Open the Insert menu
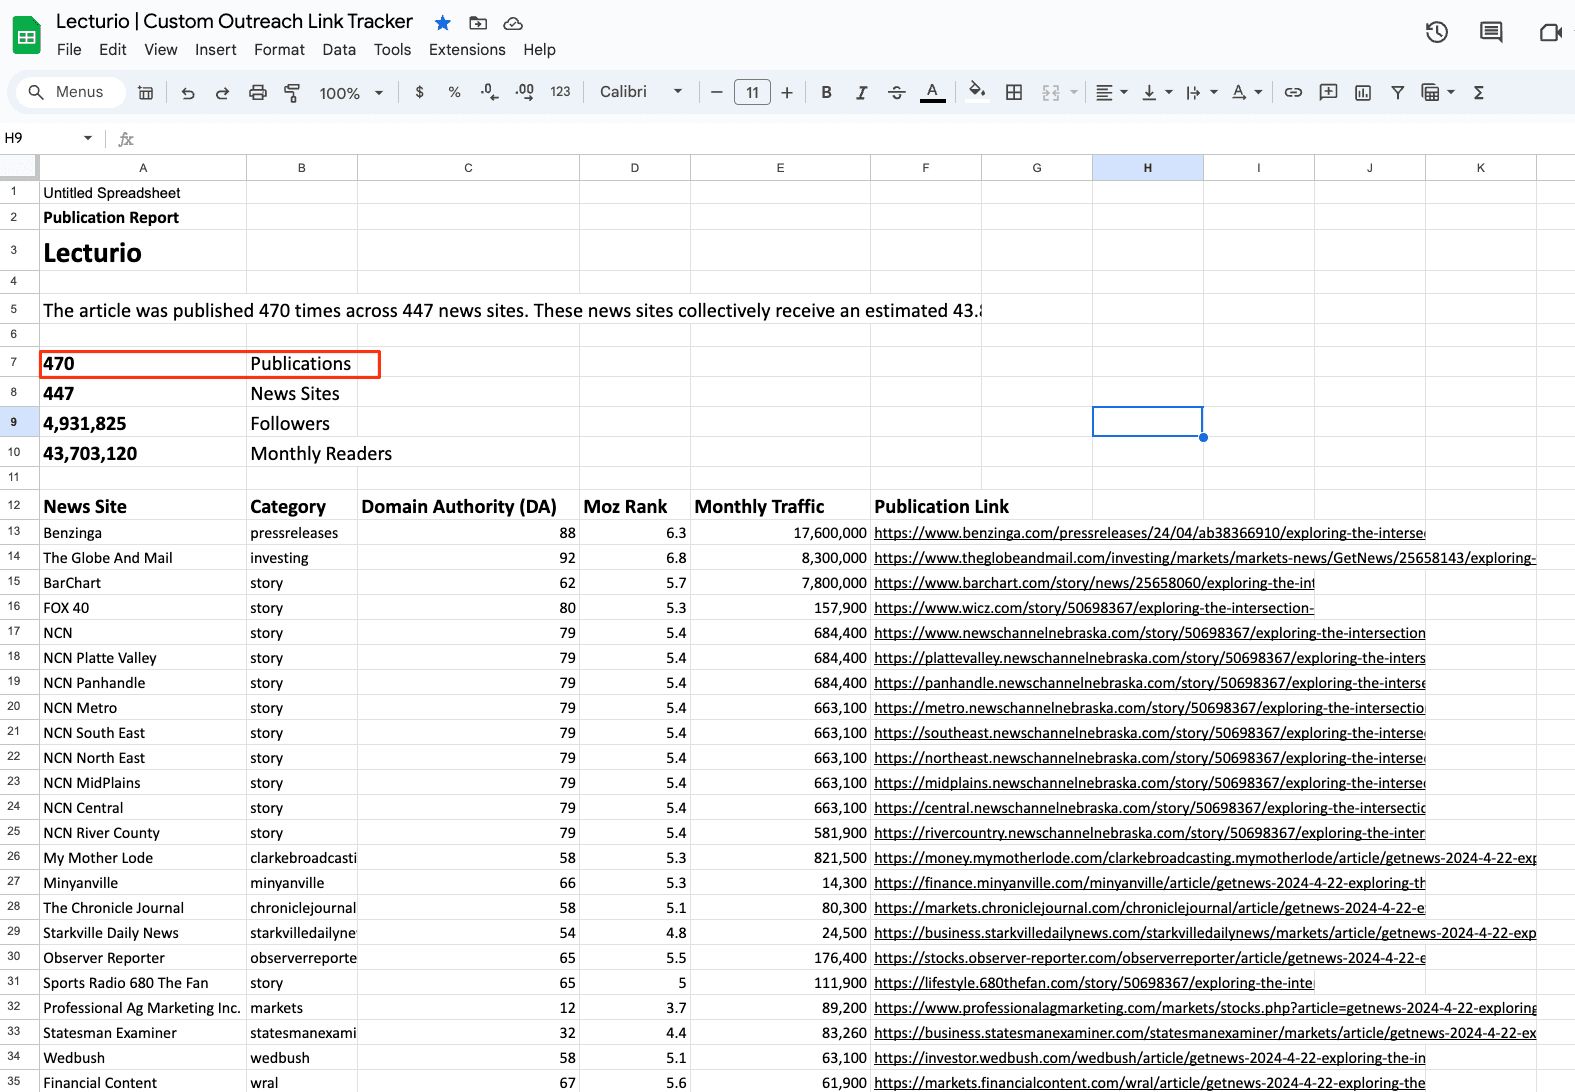The height and width of the screenshot is (1092, 1575). [216, 50]
